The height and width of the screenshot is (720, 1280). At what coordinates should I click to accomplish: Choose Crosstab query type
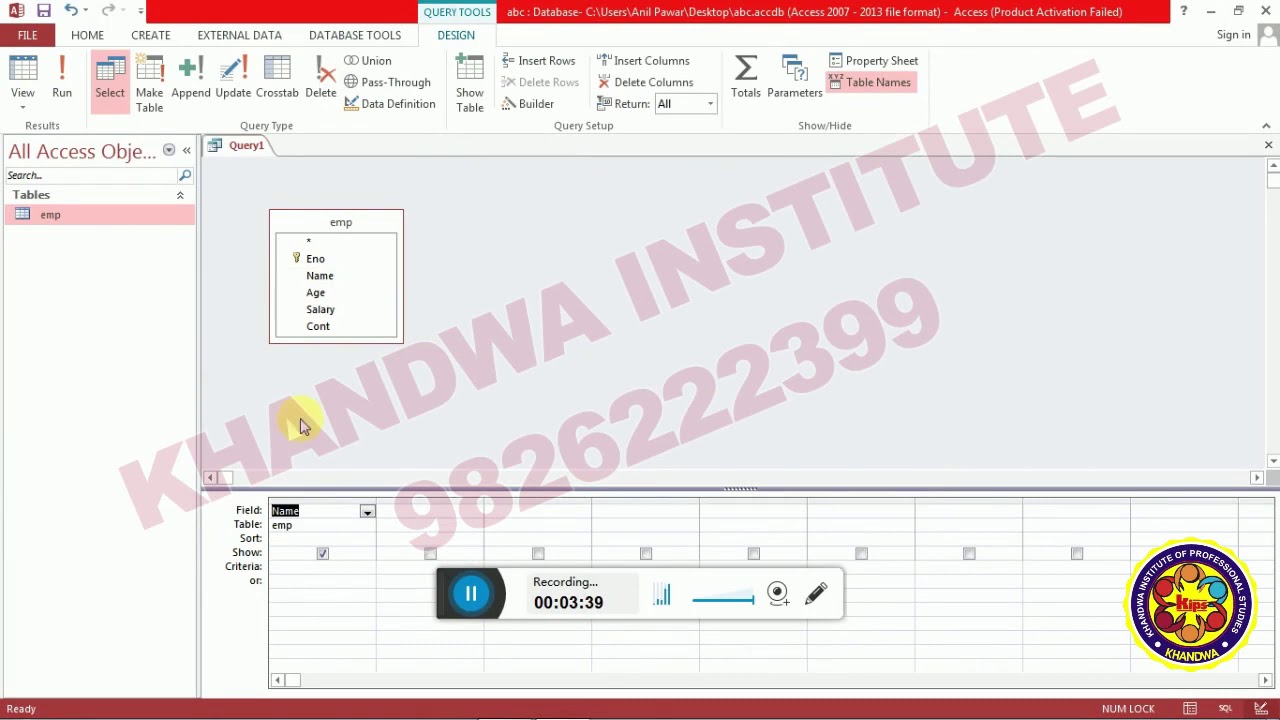coord(277,78)
